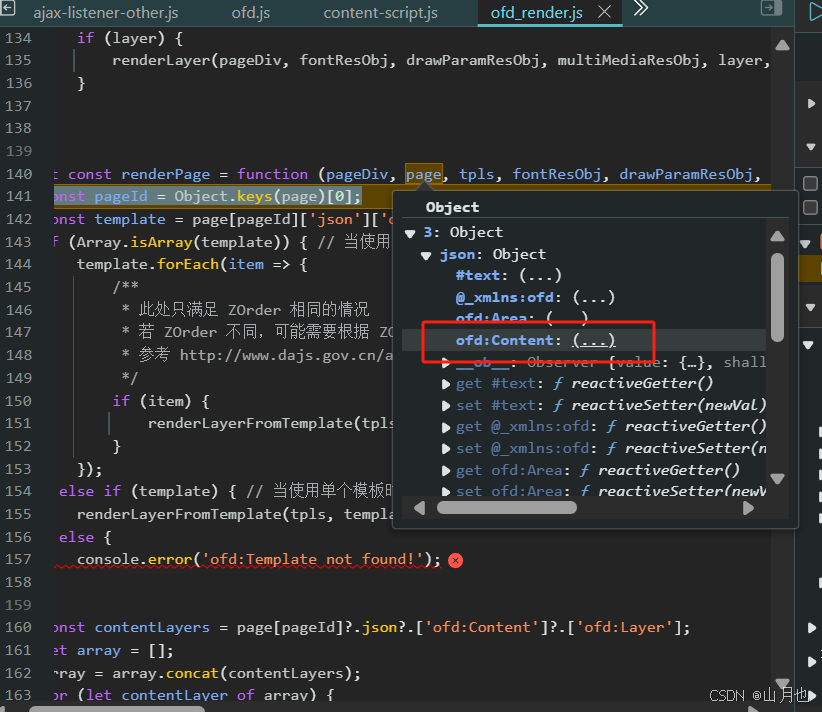822x712 pixels.
Task: Click the 'Object' header in the popup
Action: click(452, 208)
